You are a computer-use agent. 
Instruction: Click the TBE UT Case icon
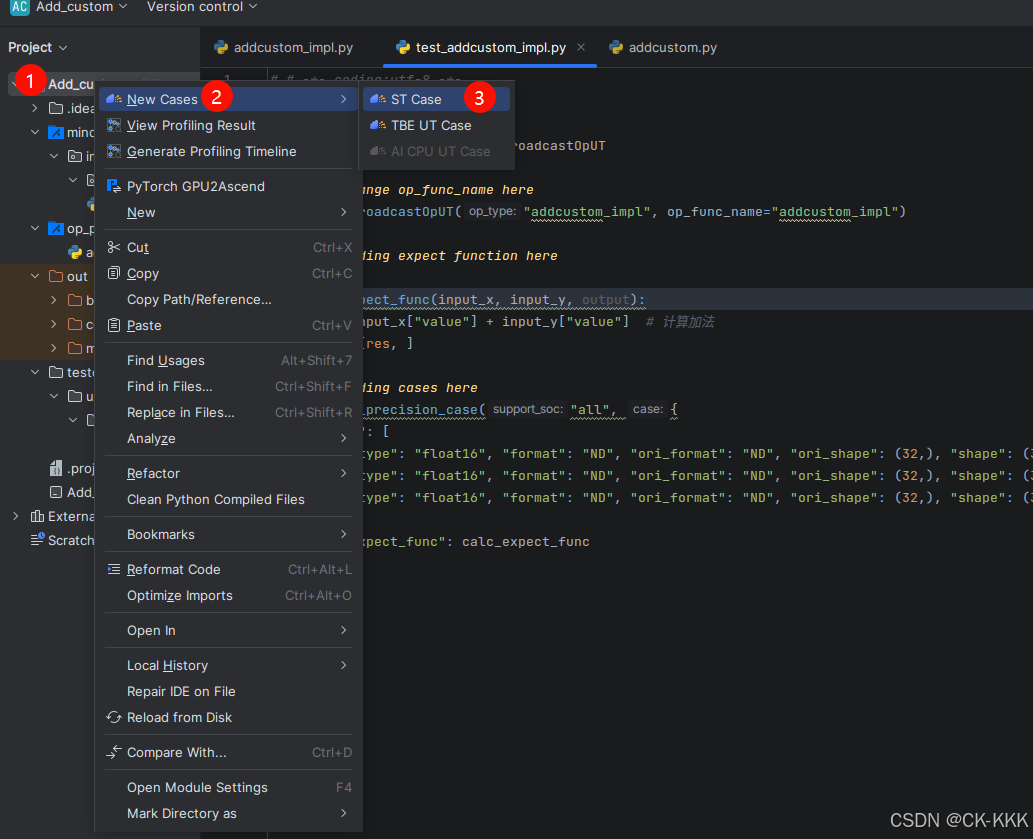pos(377,125)
